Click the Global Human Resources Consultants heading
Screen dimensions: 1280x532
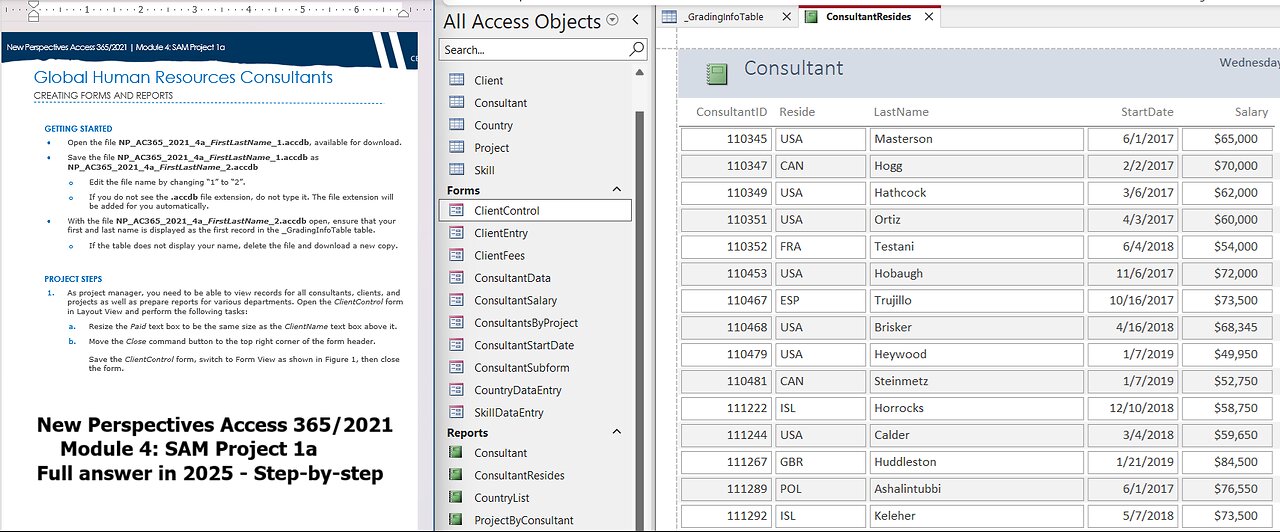[x=183, y=77]
